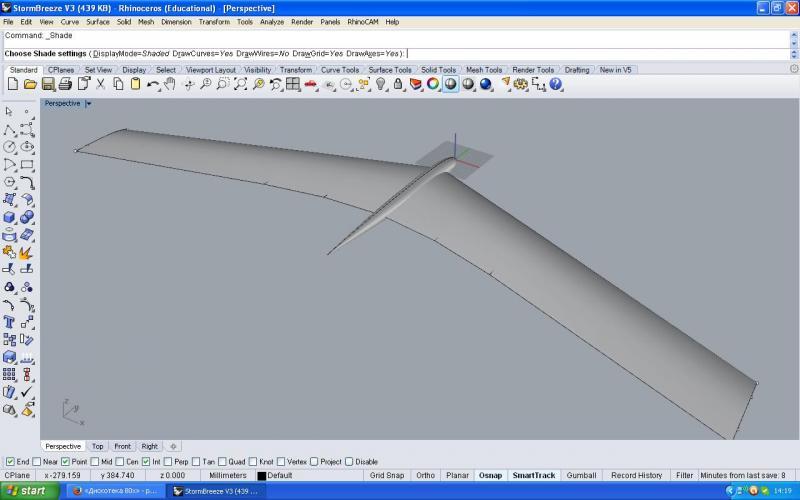Click the black Default layer color swatch
This screenshot has width=800, height=500.
(262, 476)
